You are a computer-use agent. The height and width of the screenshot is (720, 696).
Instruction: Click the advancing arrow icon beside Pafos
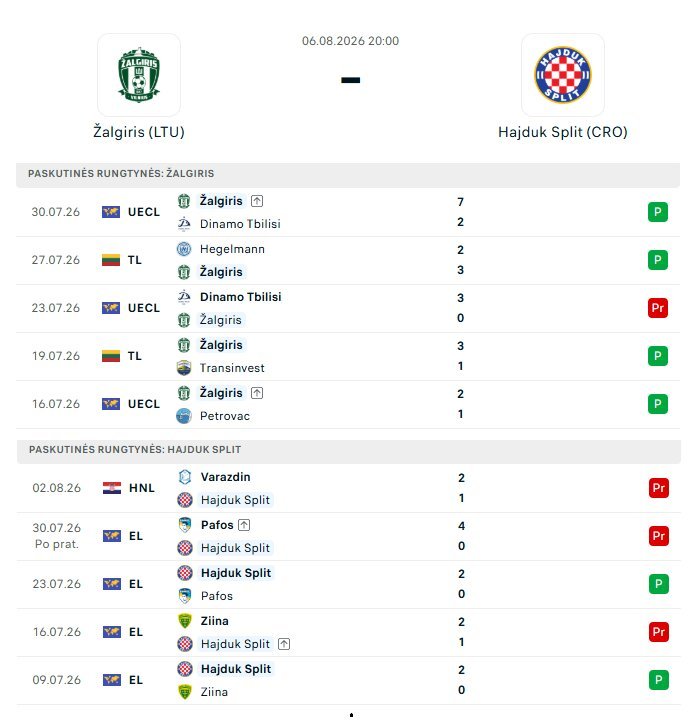244,525
